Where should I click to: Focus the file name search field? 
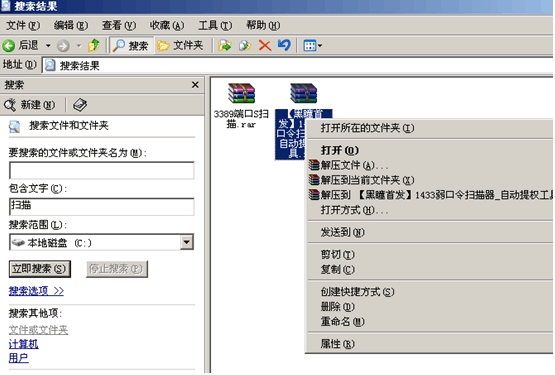[102, 170]
